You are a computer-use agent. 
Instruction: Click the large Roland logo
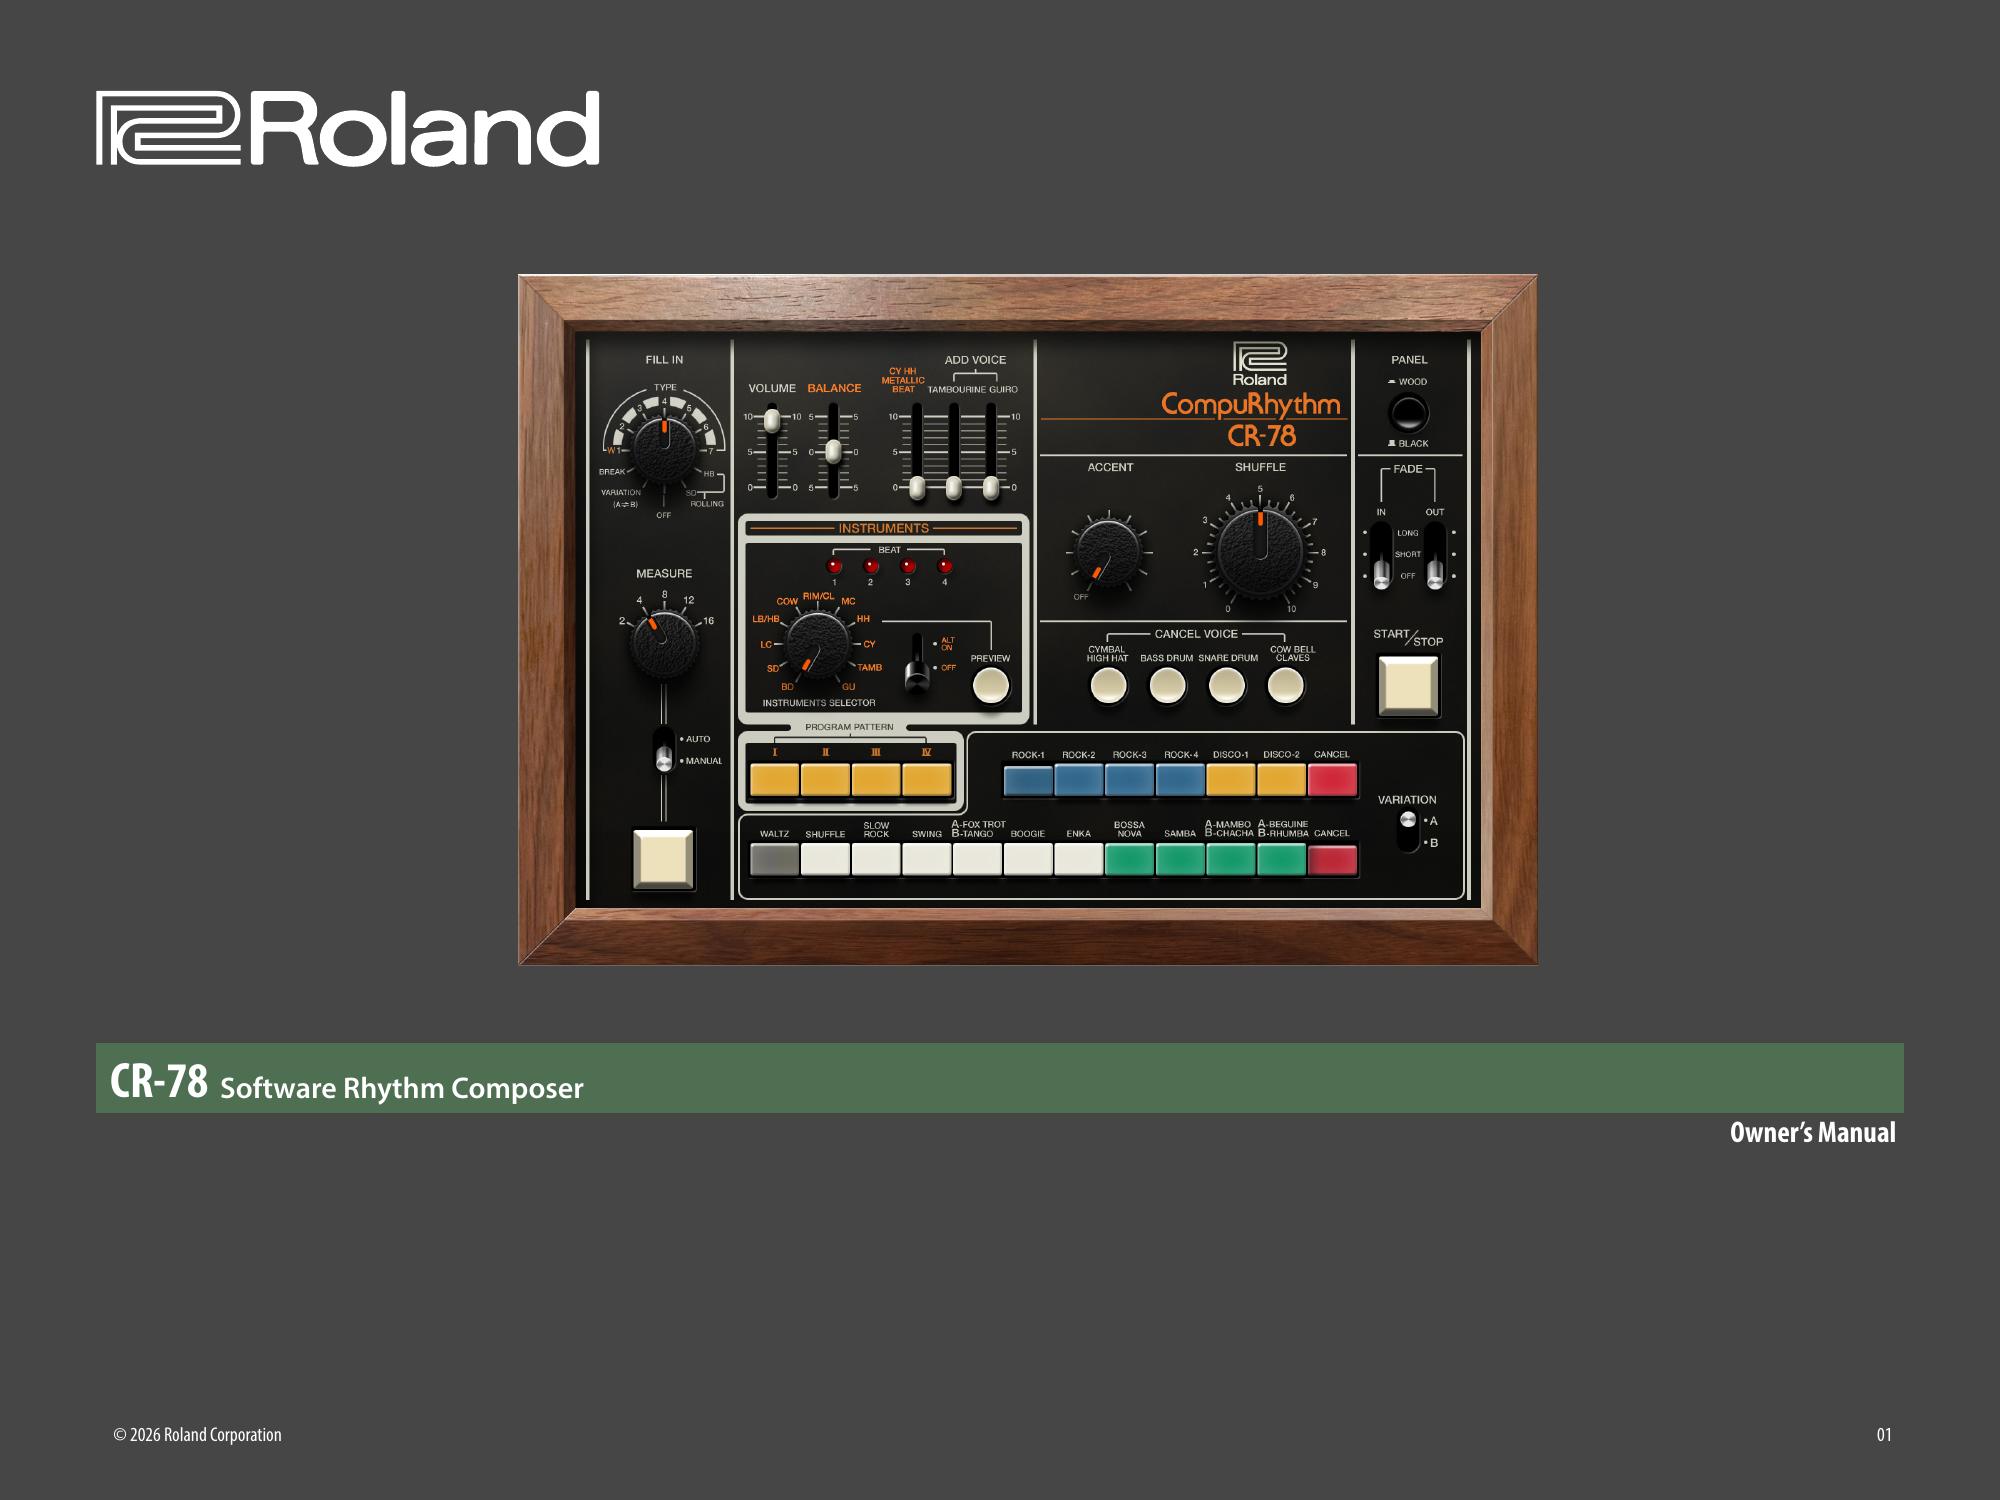tap(348, 128)
